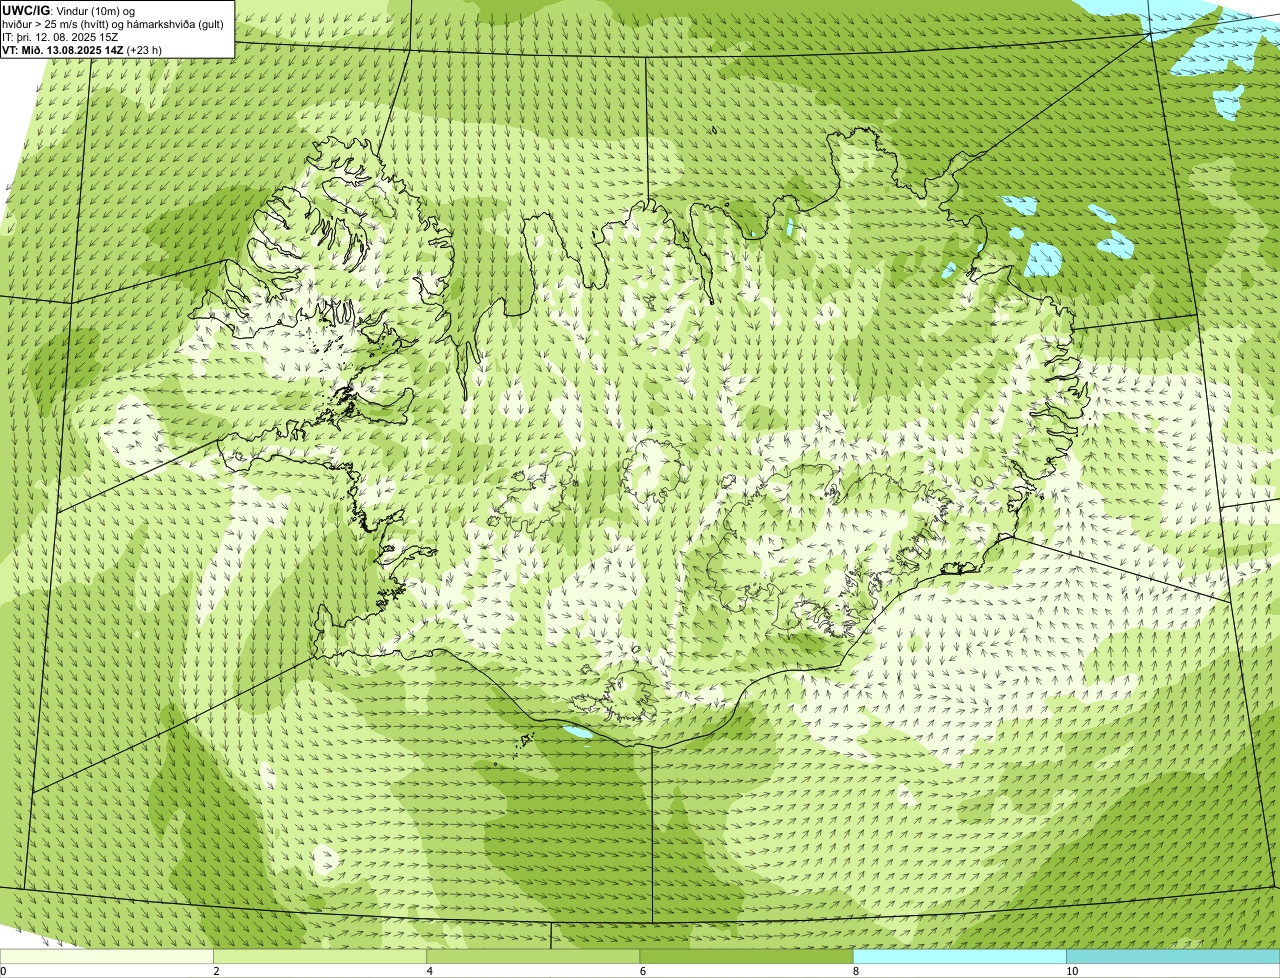This screenshot has width=1280, height=978.
Task: Click the 8–10 m/s light cyan legend band
Action: click(959, 957)
